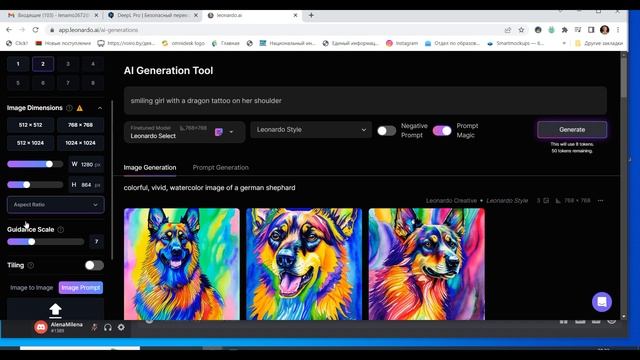Click the width value field 1280

click(86, 164)
